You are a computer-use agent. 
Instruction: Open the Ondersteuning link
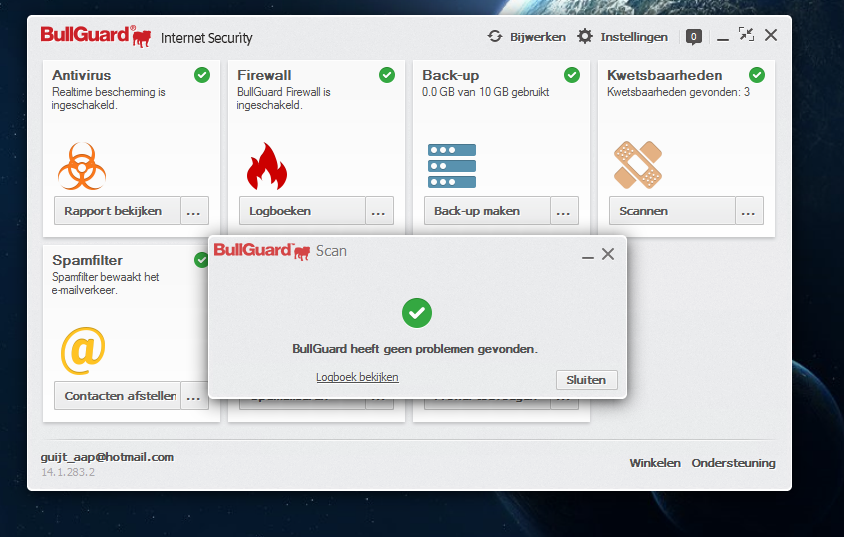pos(734,463)
